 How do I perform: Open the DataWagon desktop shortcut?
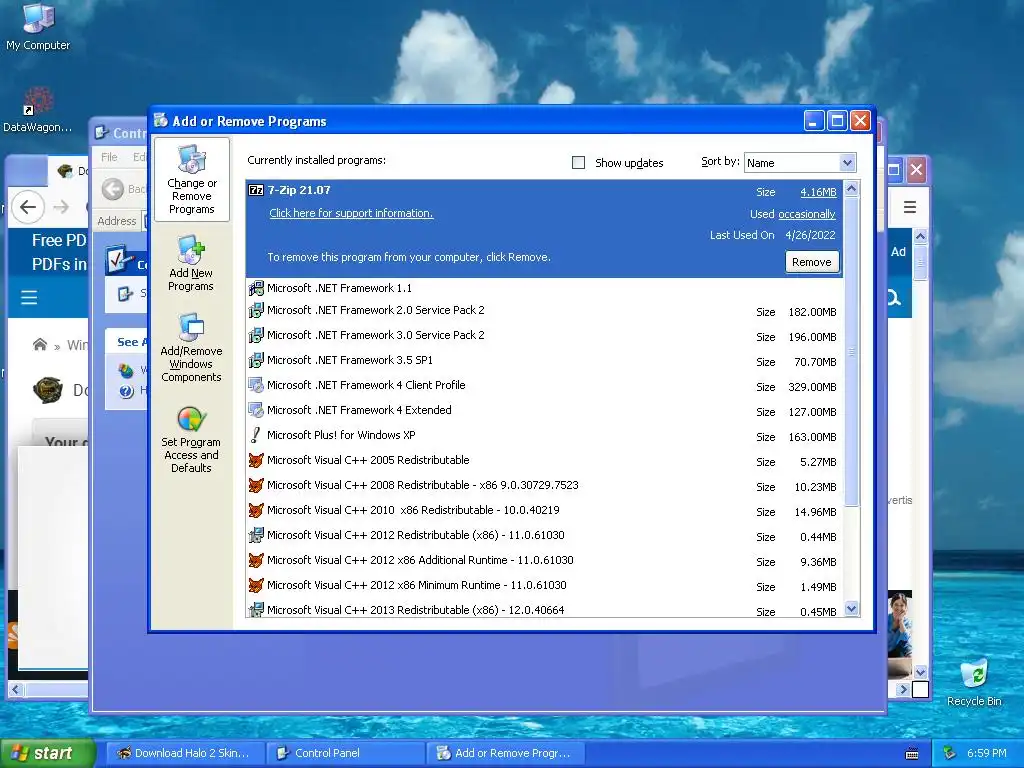pos(37,110)
